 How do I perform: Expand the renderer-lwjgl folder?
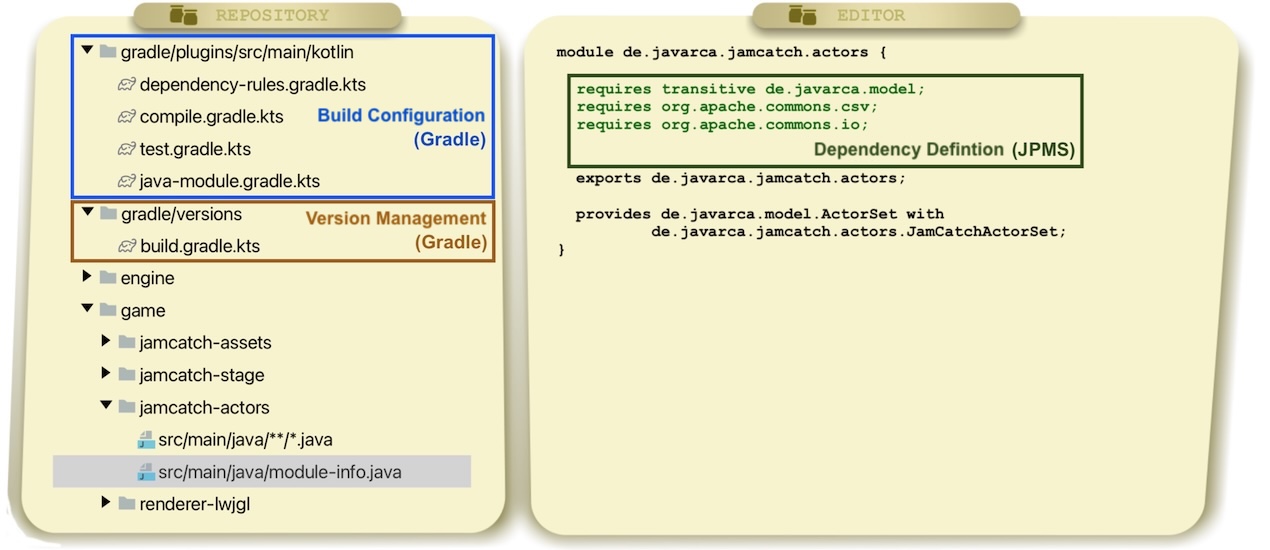106,503
